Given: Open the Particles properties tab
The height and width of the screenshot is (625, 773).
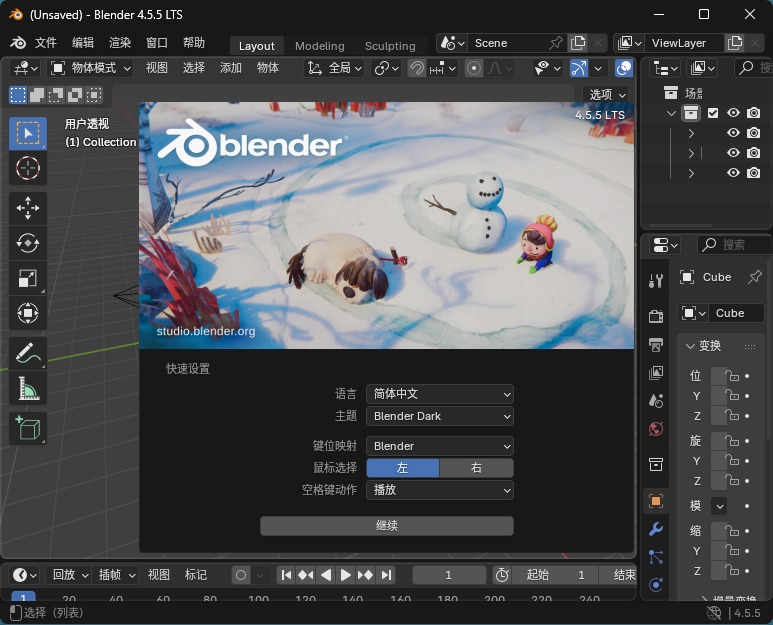Looking at the screenshot, I should [656, 557].
